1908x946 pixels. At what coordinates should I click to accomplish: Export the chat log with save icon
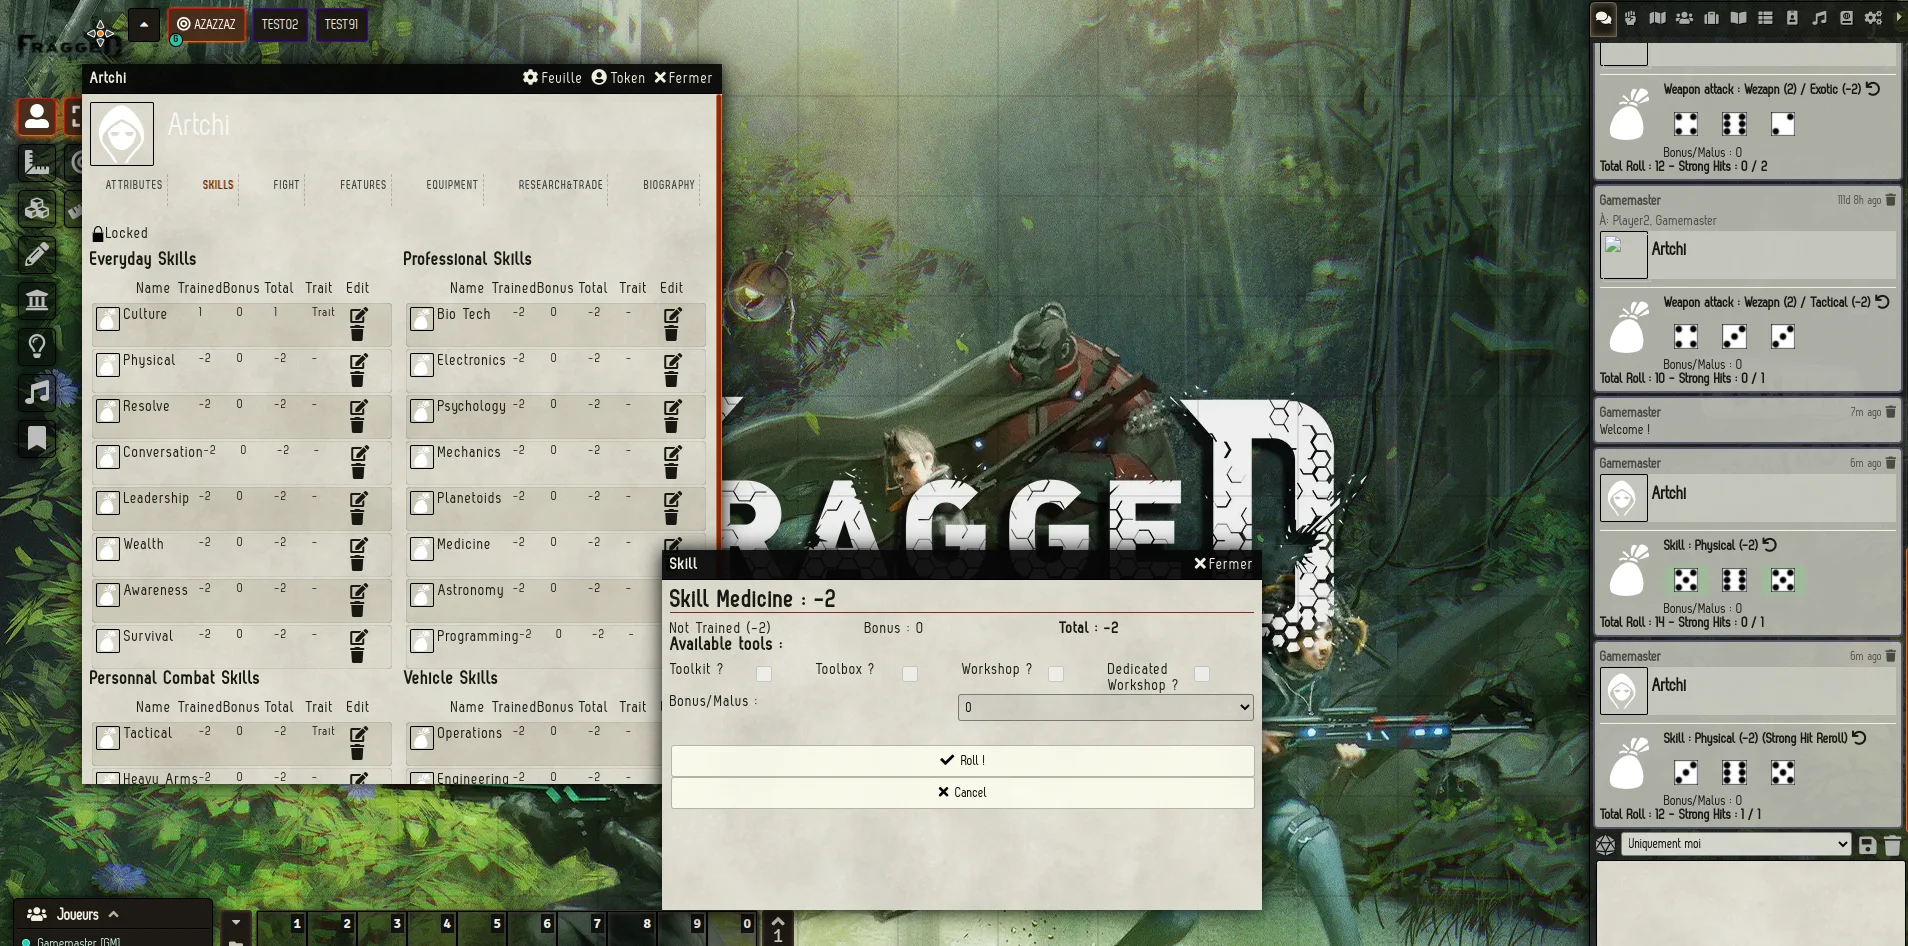tap(1867, 845)
